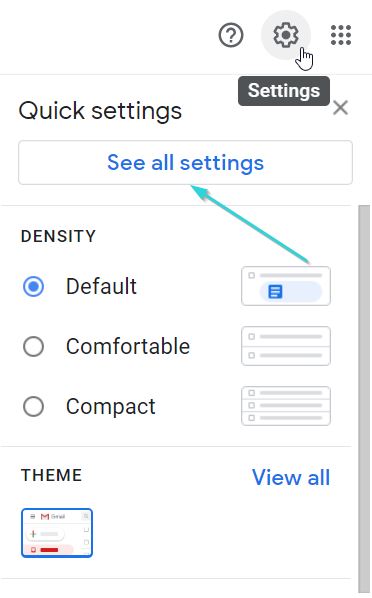Click the Quick settings panel title
Viewport: 372px width, 598px height.
[x=100, y=111]
